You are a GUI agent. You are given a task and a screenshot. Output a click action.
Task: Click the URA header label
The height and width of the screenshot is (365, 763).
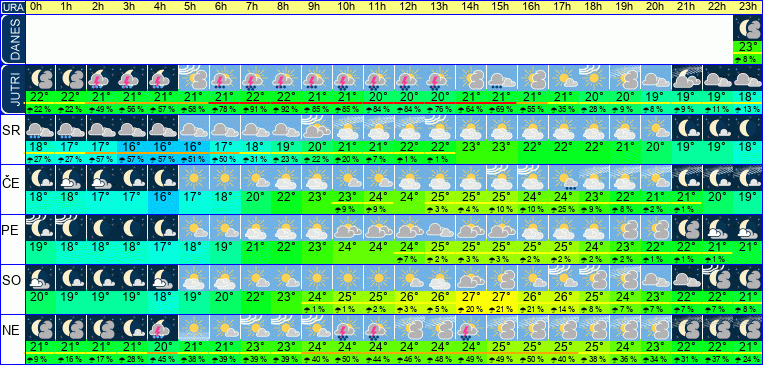pos(13,7)
